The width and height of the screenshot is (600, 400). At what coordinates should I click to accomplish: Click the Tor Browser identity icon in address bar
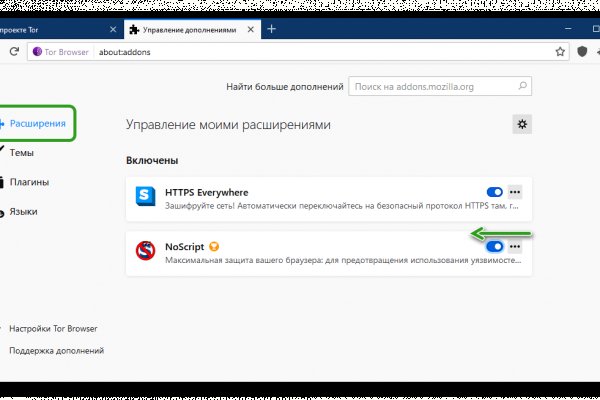tap(38, 50)
